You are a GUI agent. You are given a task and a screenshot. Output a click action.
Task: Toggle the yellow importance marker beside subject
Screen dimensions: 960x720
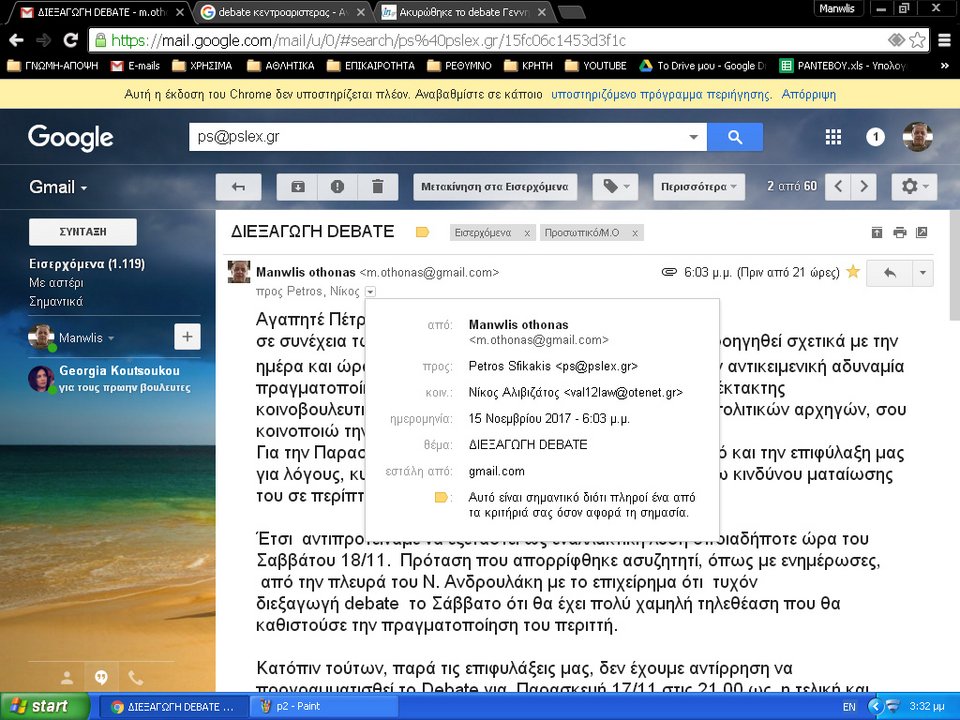point(422,232)
